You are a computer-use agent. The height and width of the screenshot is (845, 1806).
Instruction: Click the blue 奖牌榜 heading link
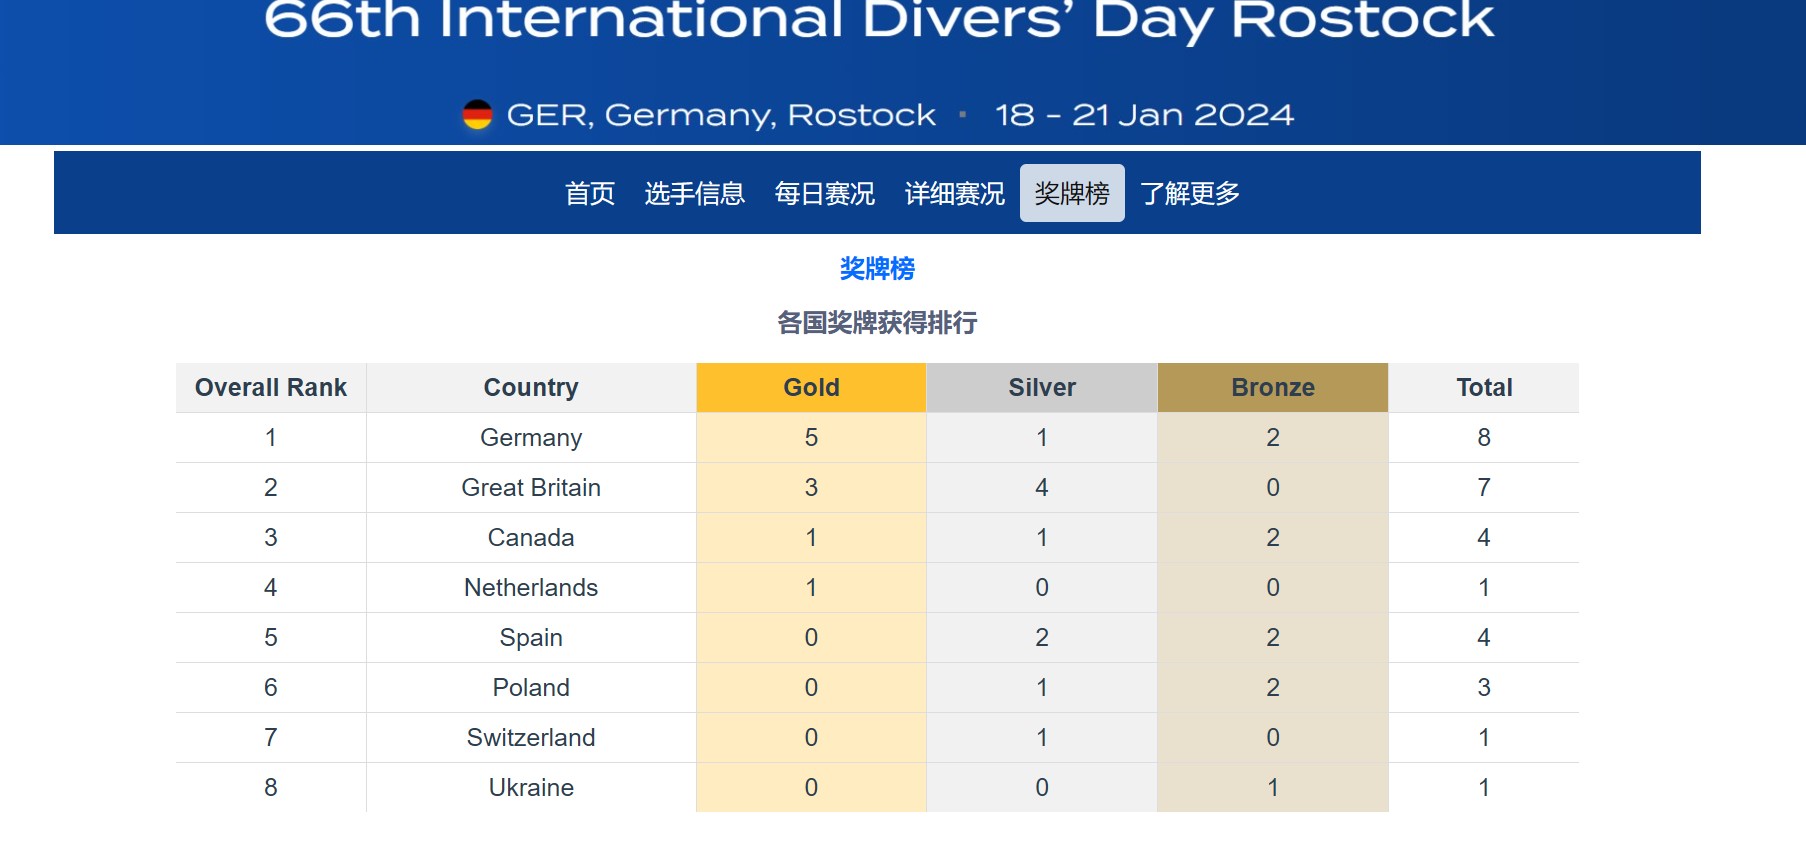[x=877, y=269]
